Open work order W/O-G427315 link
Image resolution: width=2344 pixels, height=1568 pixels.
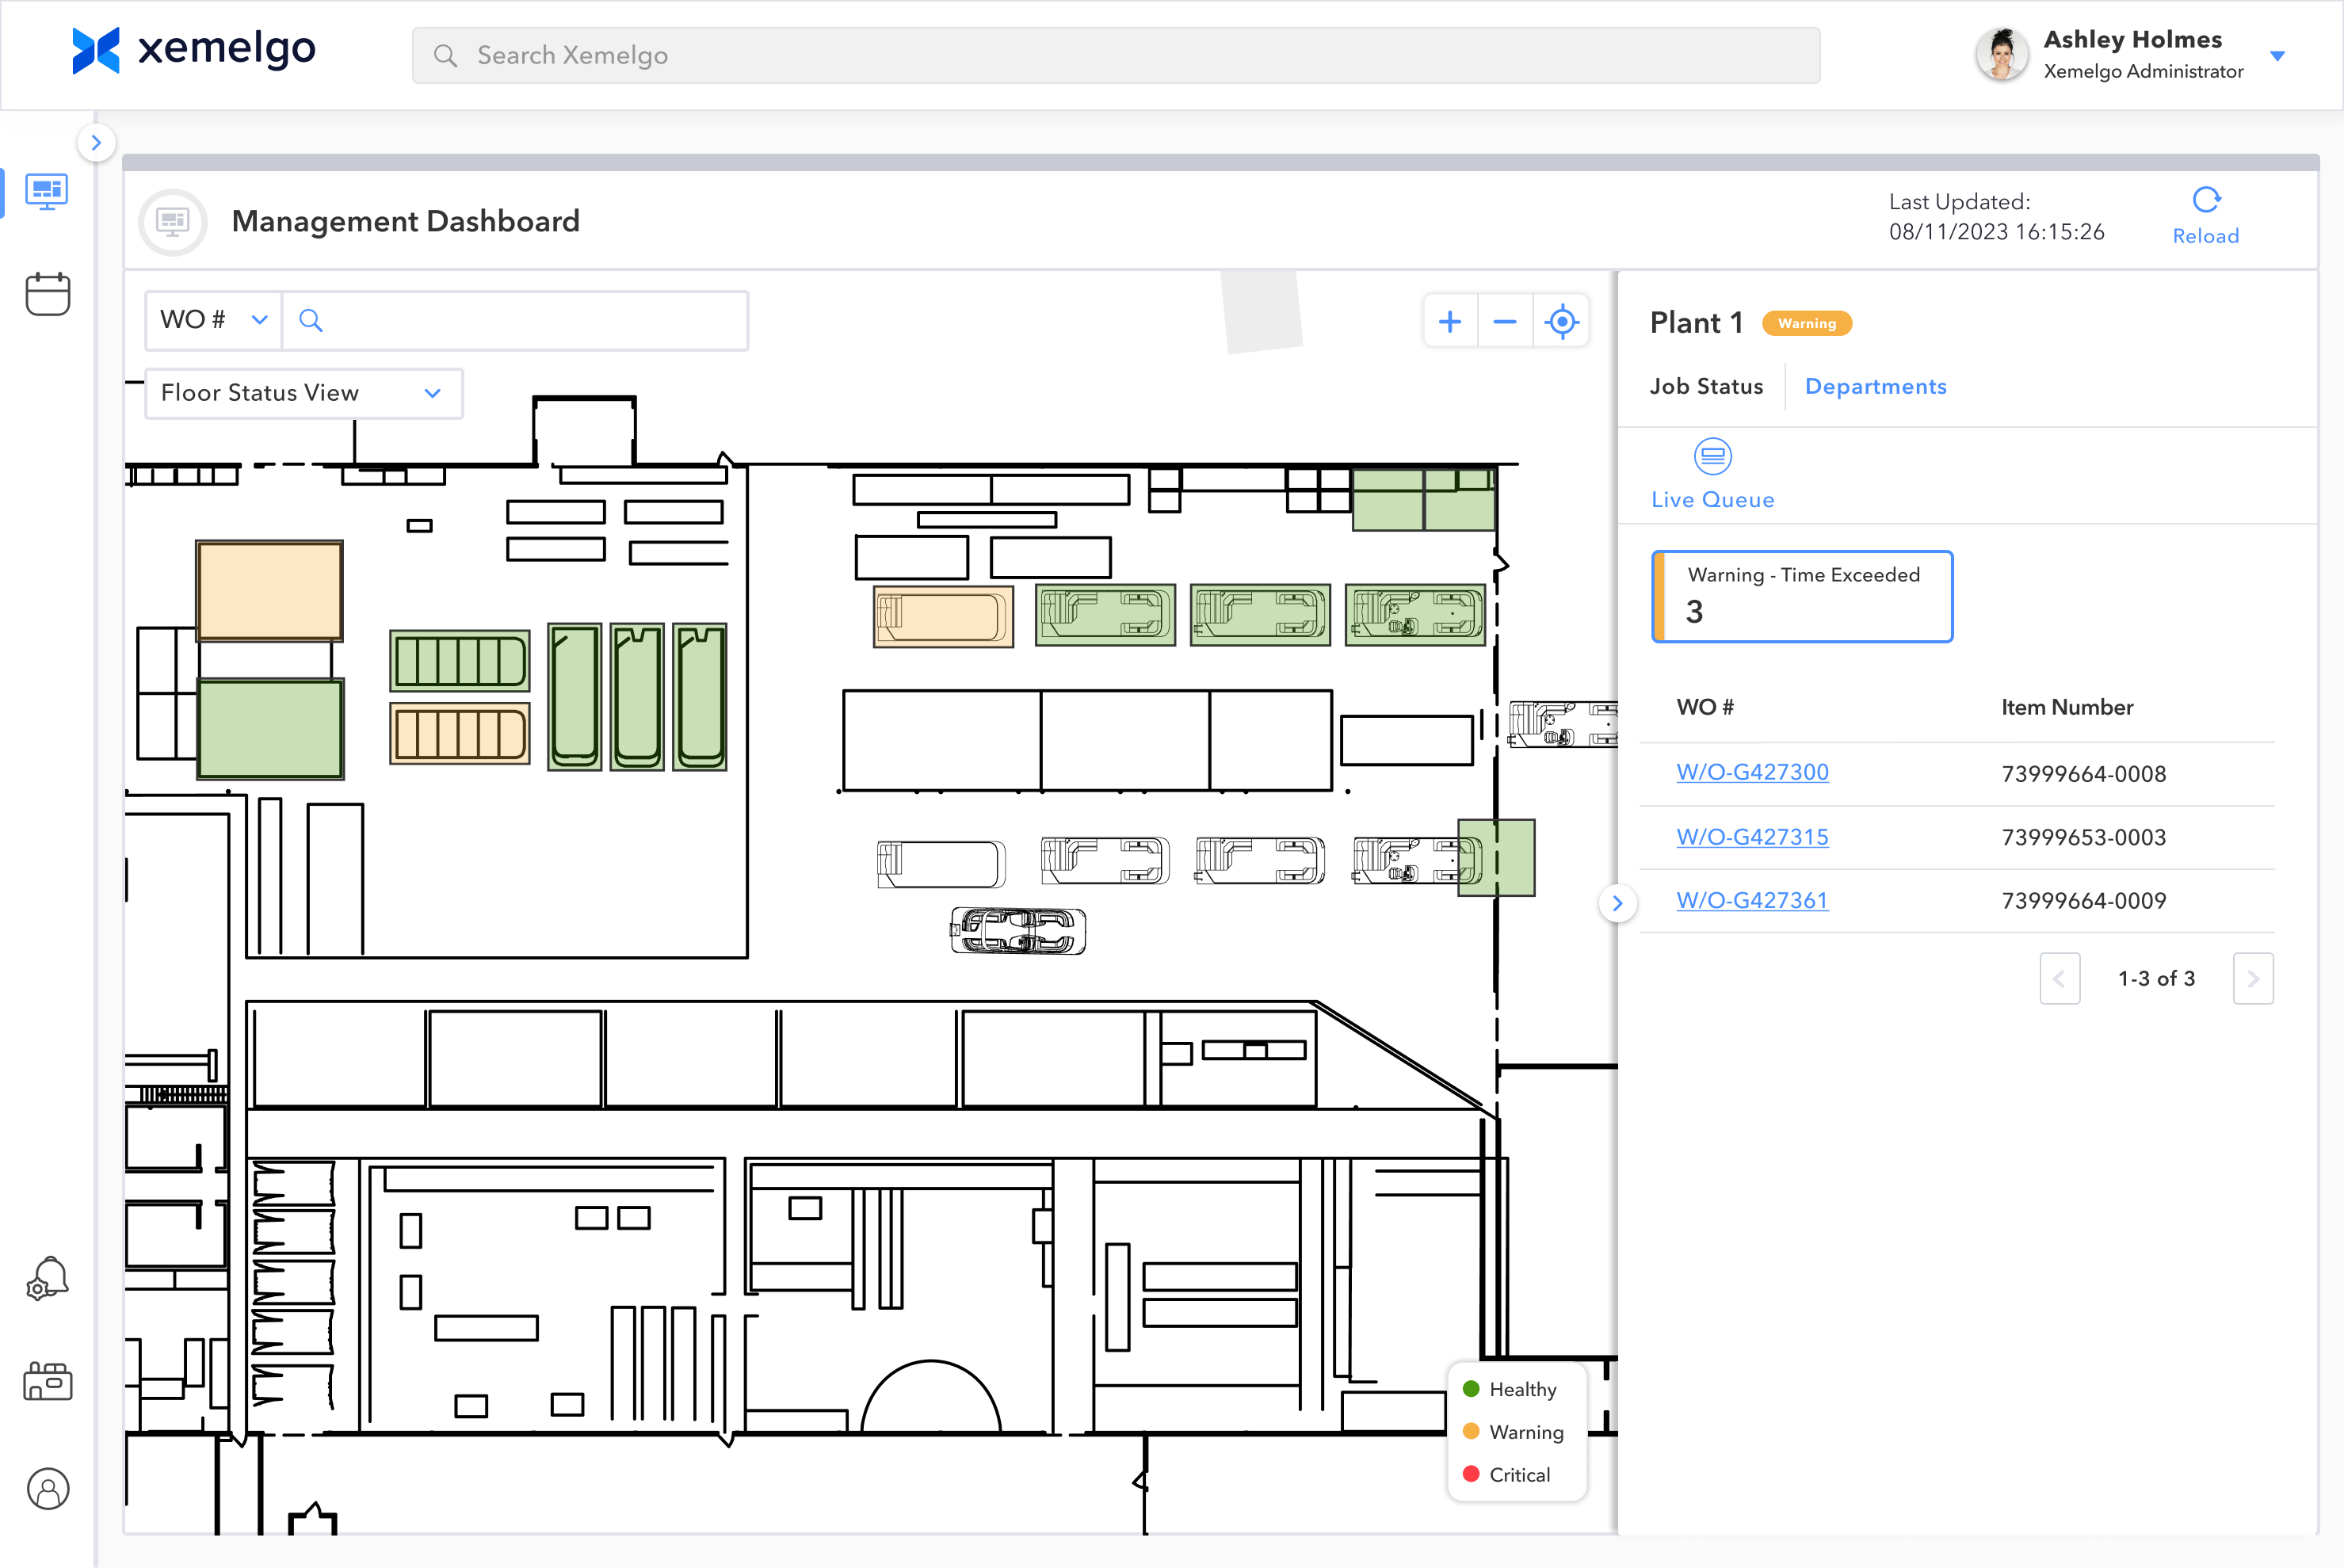pyautogui.click(x=1752, y=837)
